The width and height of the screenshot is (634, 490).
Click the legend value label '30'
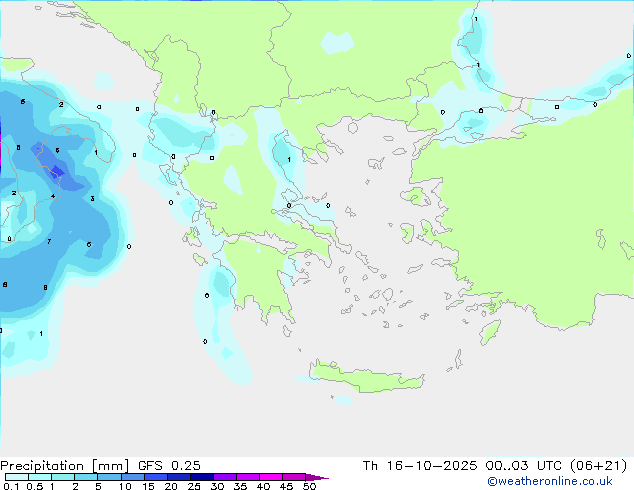217,486
